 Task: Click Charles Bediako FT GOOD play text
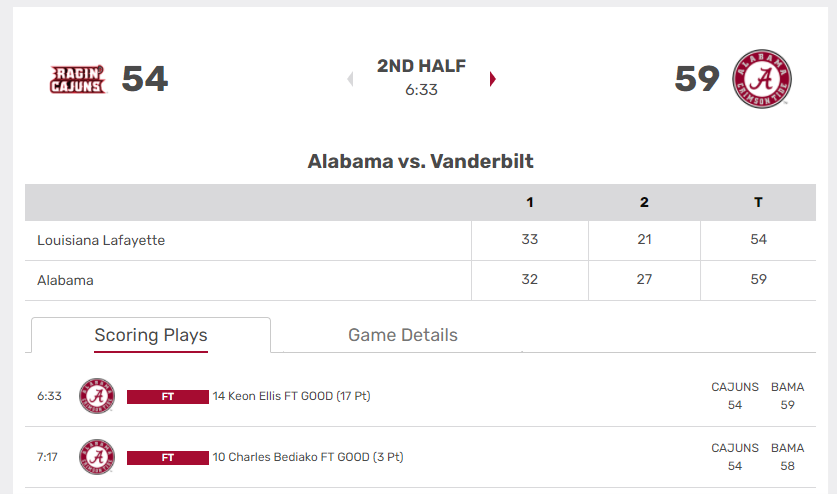[307, 457]
